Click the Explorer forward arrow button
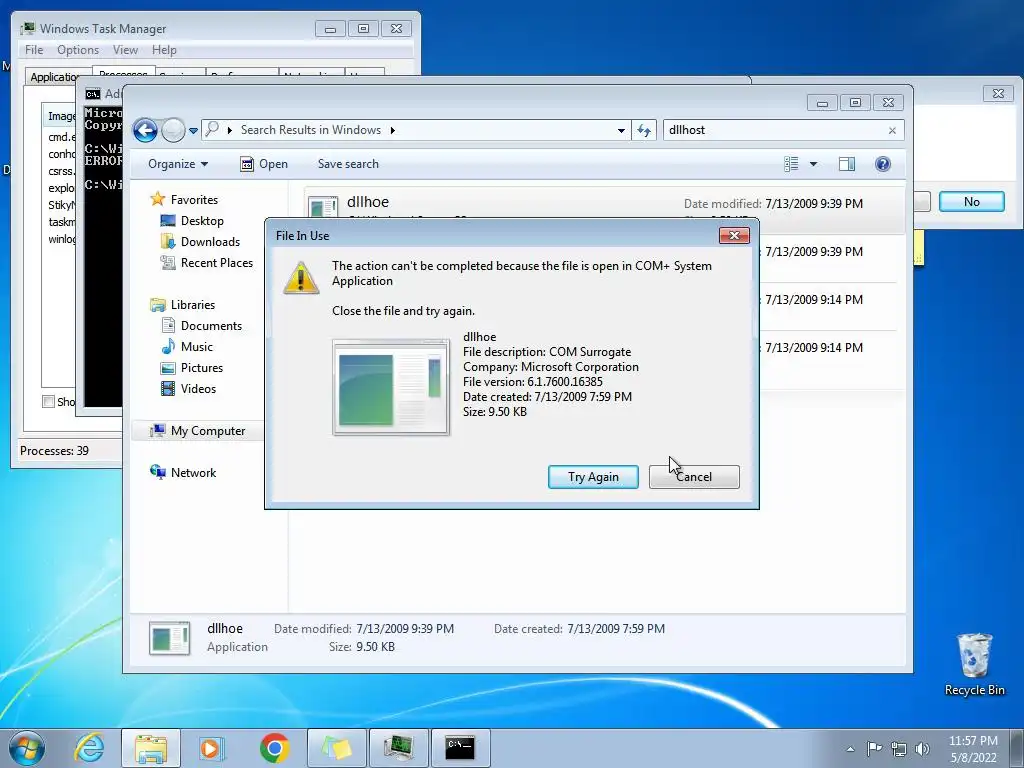This screenshot has width=1024, height=768. [x=173, y=131]
